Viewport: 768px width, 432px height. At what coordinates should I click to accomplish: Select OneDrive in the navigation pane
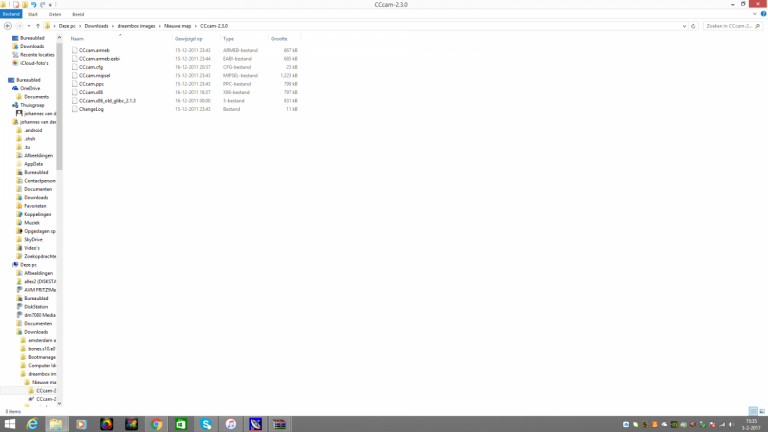[30, 88]
